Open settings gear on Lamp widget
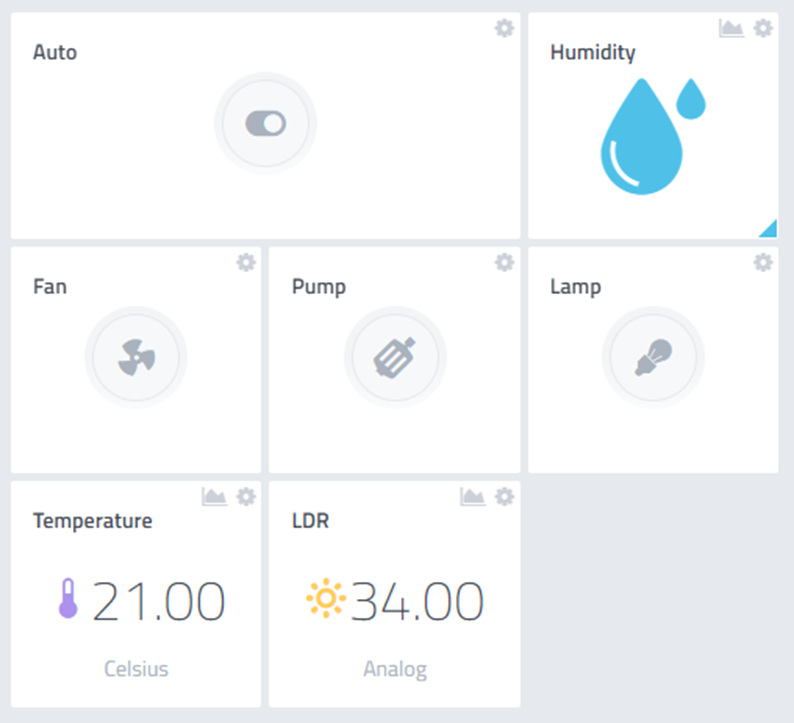 coord(763,262)
